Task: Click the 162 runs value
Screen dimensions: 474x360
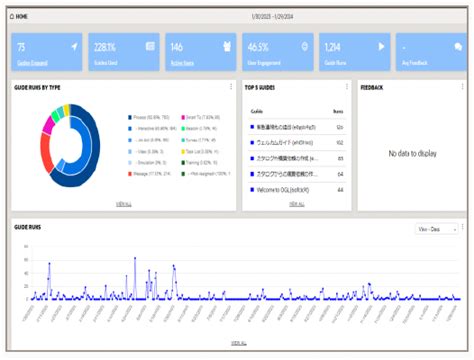Action: coord(340,143)
